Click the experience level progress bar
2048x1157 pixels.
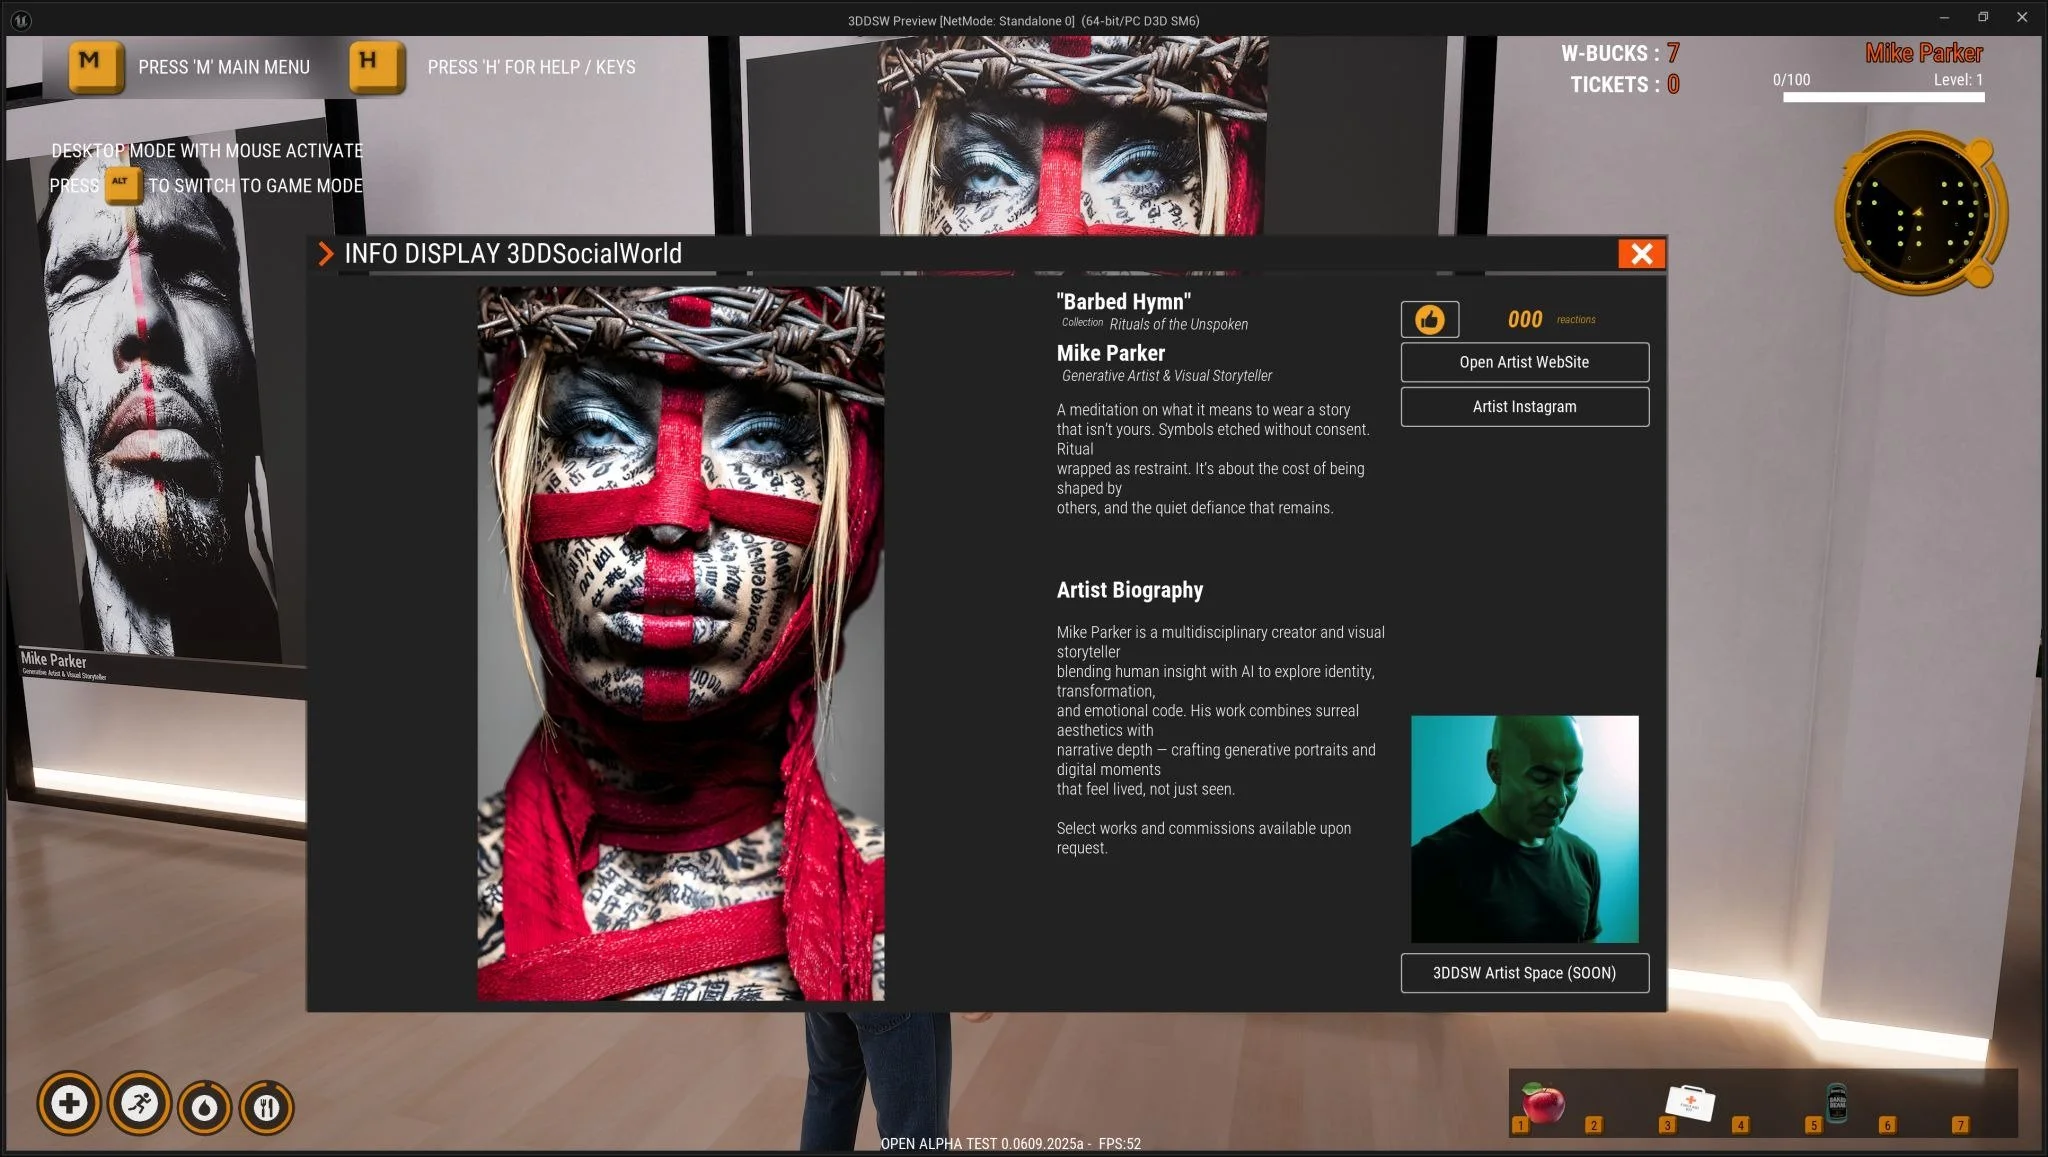(x=1883, y=97)
